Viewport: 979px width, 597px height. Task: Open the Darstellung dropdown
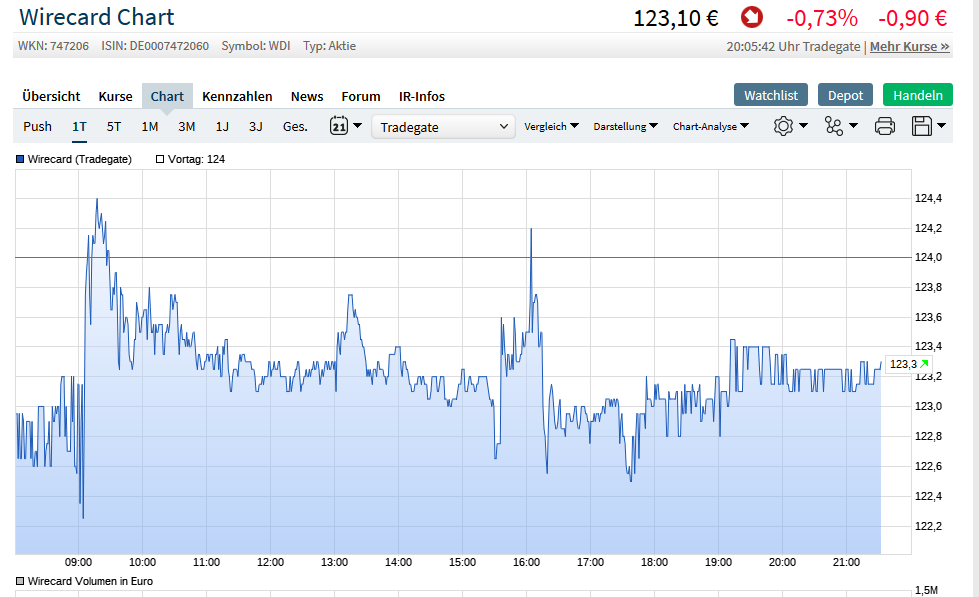626,126
